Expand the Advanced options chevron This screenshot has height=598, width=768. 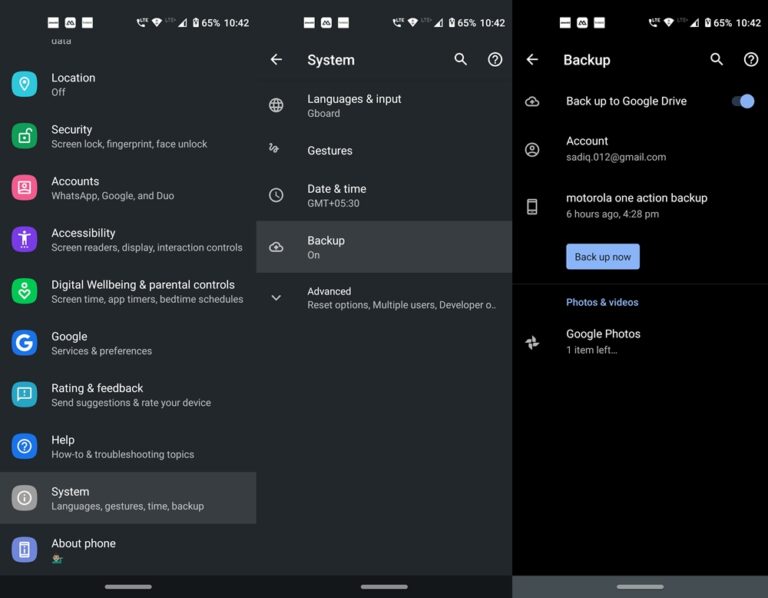(x=276, y=298)
